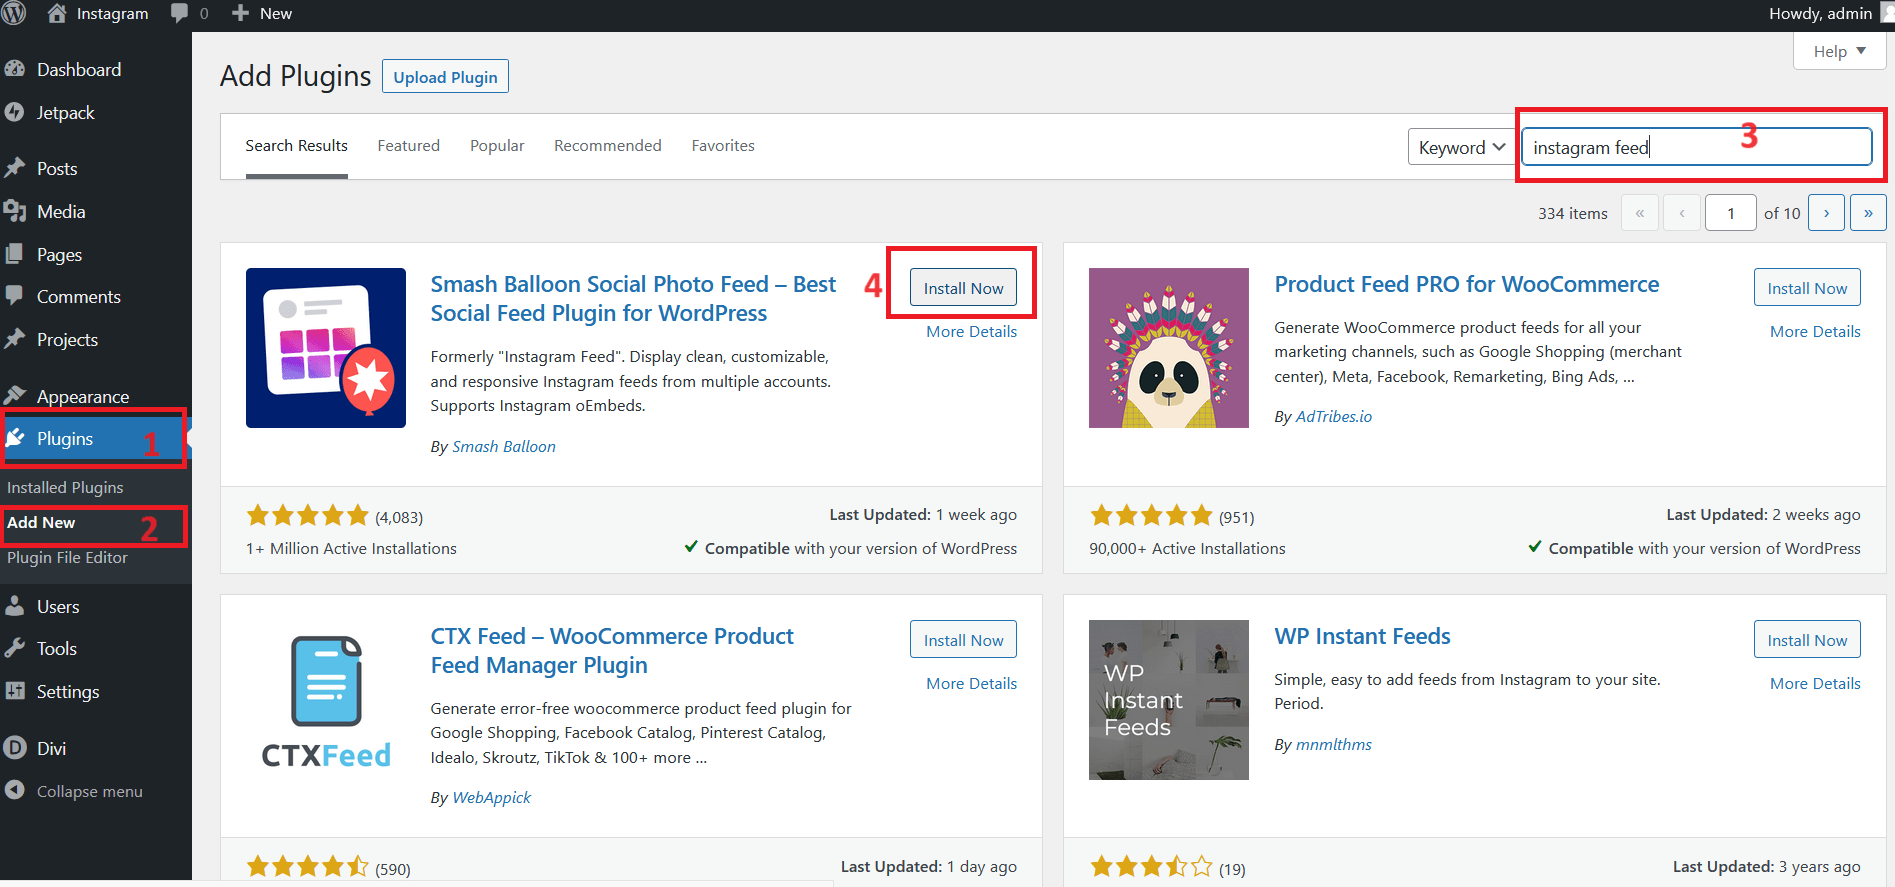Open Installed Plugins submenu
The image size is (1895, 887).
coord(66,488)
